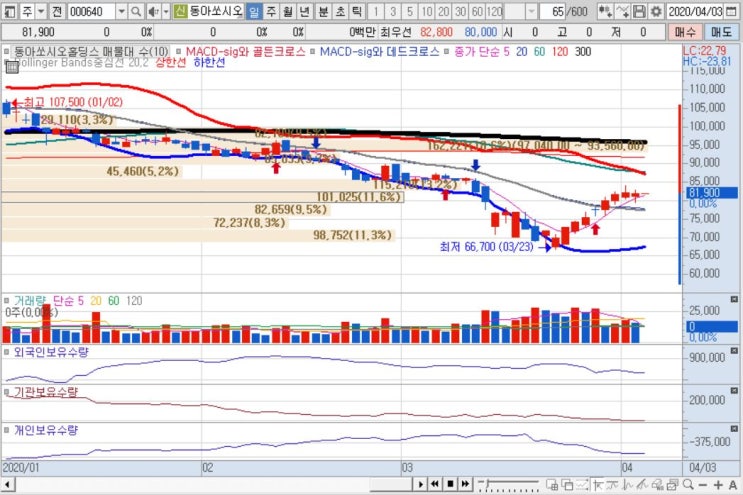Image resolution: width=743 pixels, height=495 pixels.
Task: Click the plus zoom-in icon
Action: [x=718, y=485]
